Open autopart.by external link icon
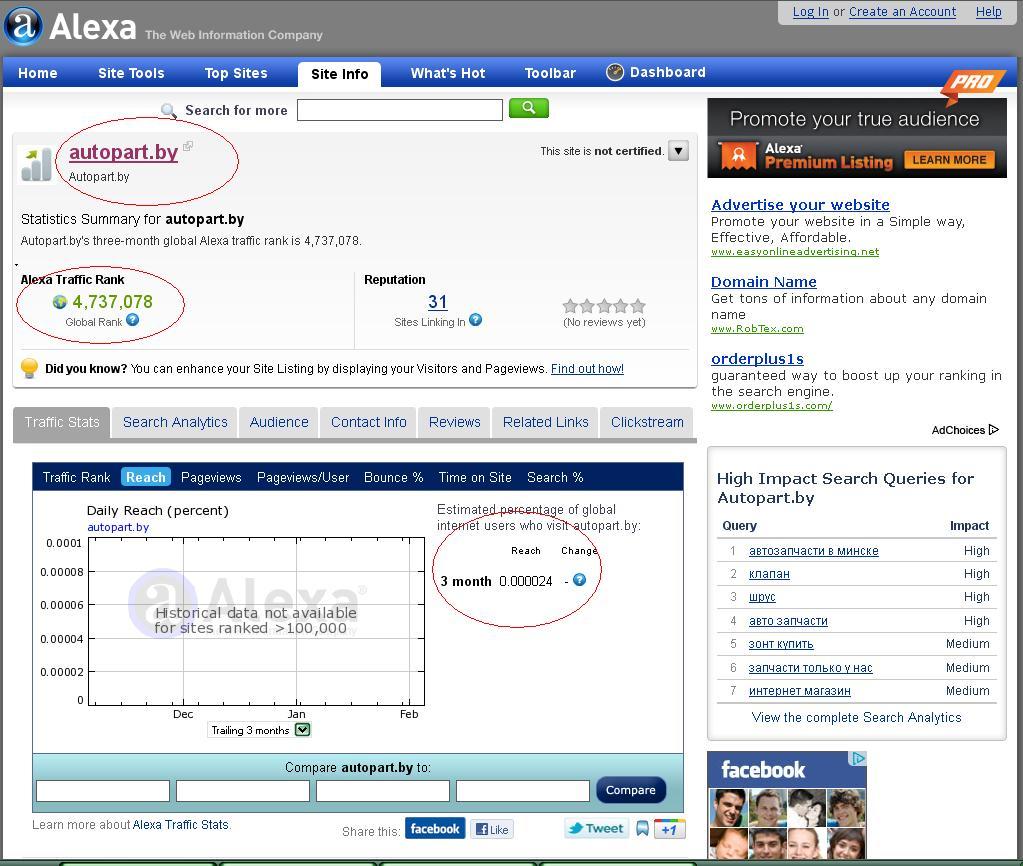This screenshot has height=866, width=1023. 188,146
